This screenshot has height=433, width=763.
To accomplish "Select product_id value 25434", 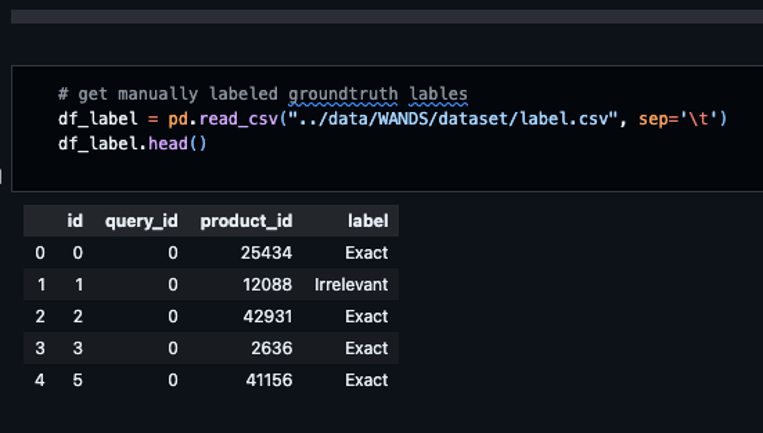I will click(267, 253).
